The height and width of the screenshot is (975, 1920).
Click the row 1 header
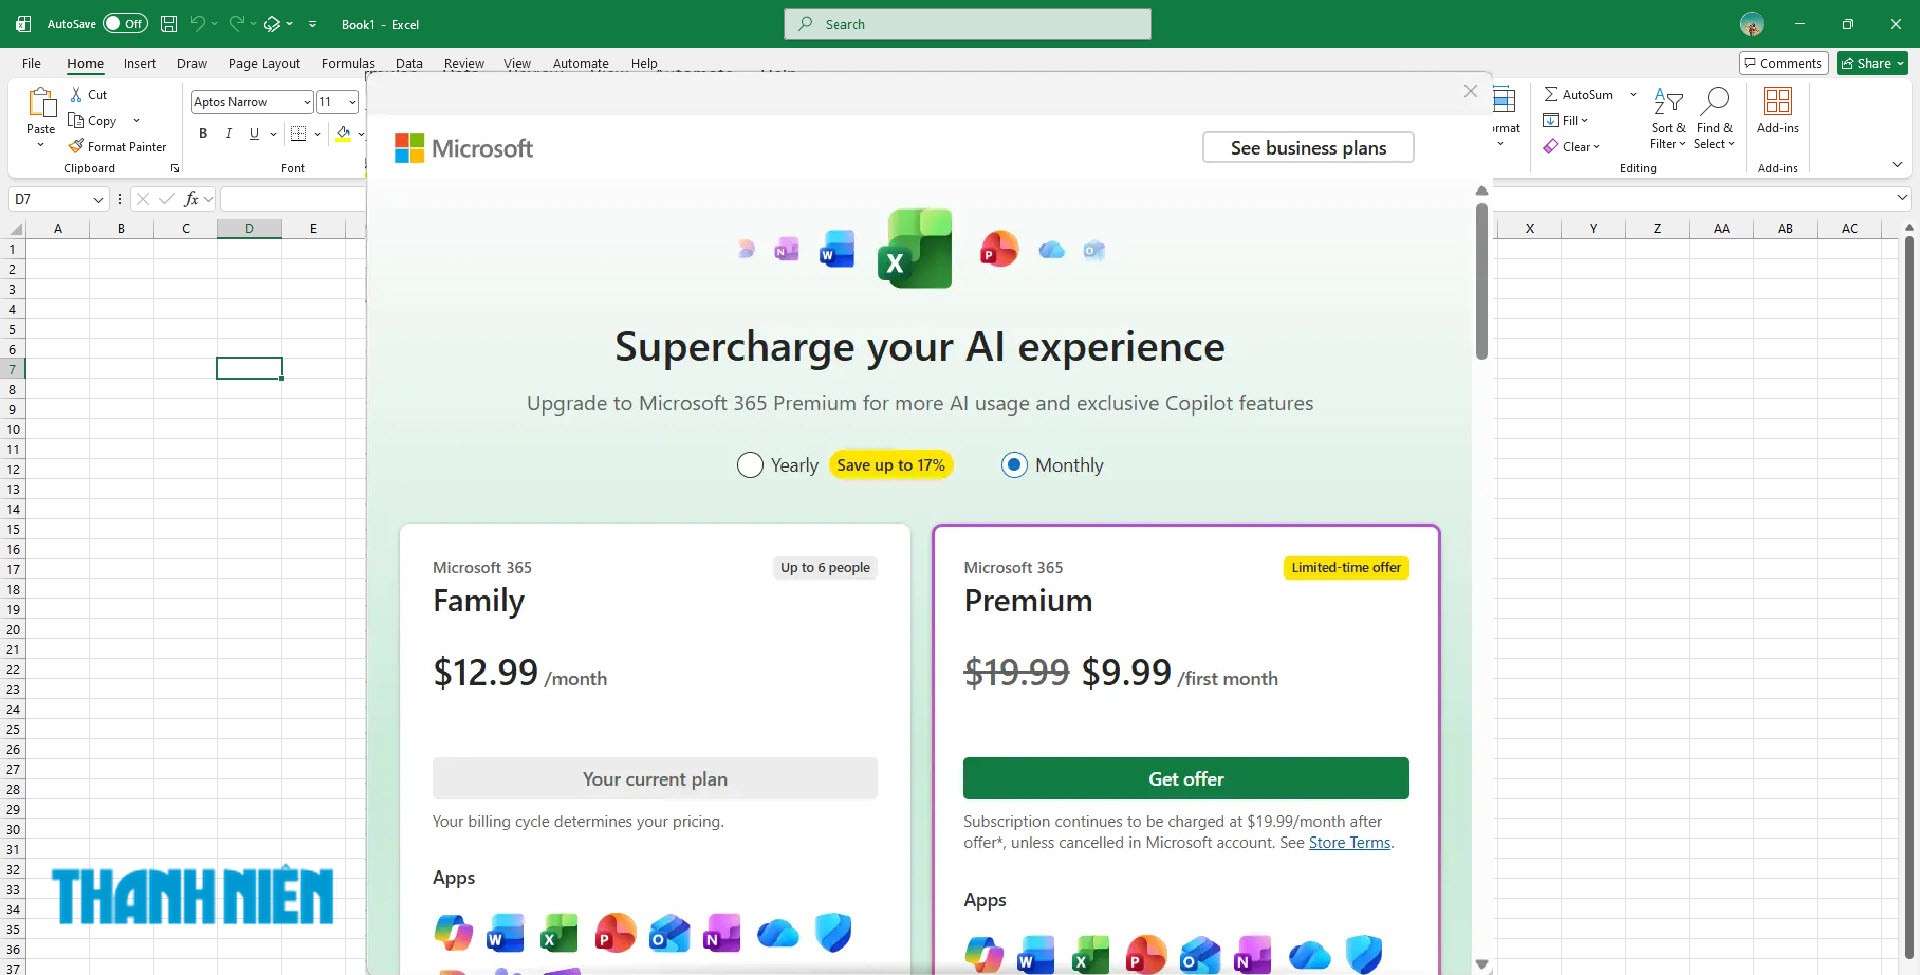(13, 249)
